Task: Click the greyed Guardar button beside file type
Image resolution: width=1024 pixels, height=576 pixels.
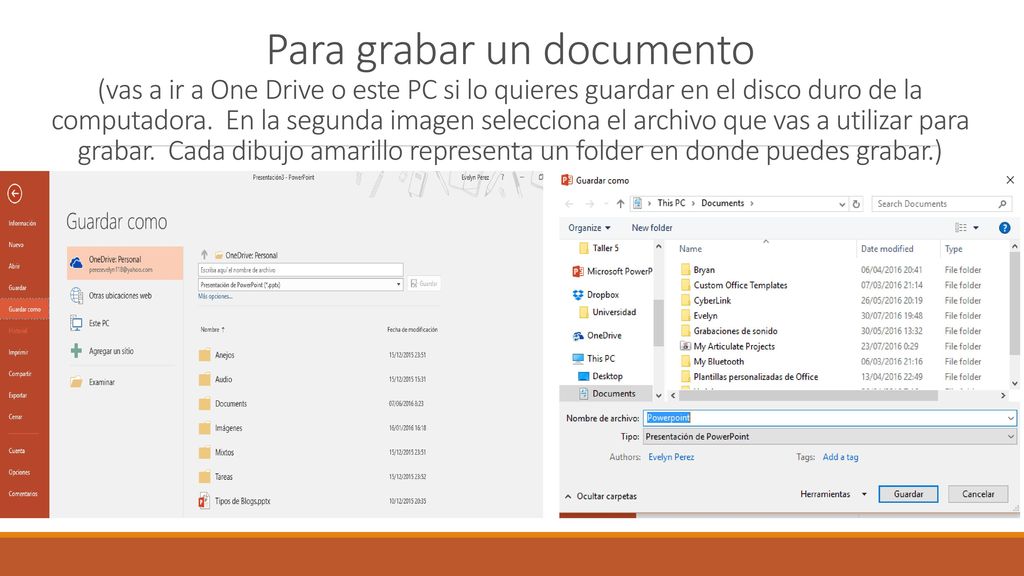Action: tap(424, 283)
